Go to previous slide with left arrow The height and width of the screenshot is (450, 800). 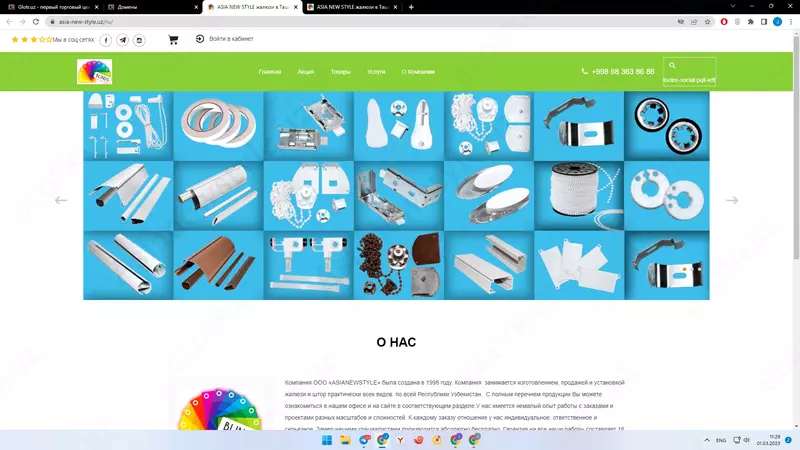pyautogui.click(x=61, y=200)
